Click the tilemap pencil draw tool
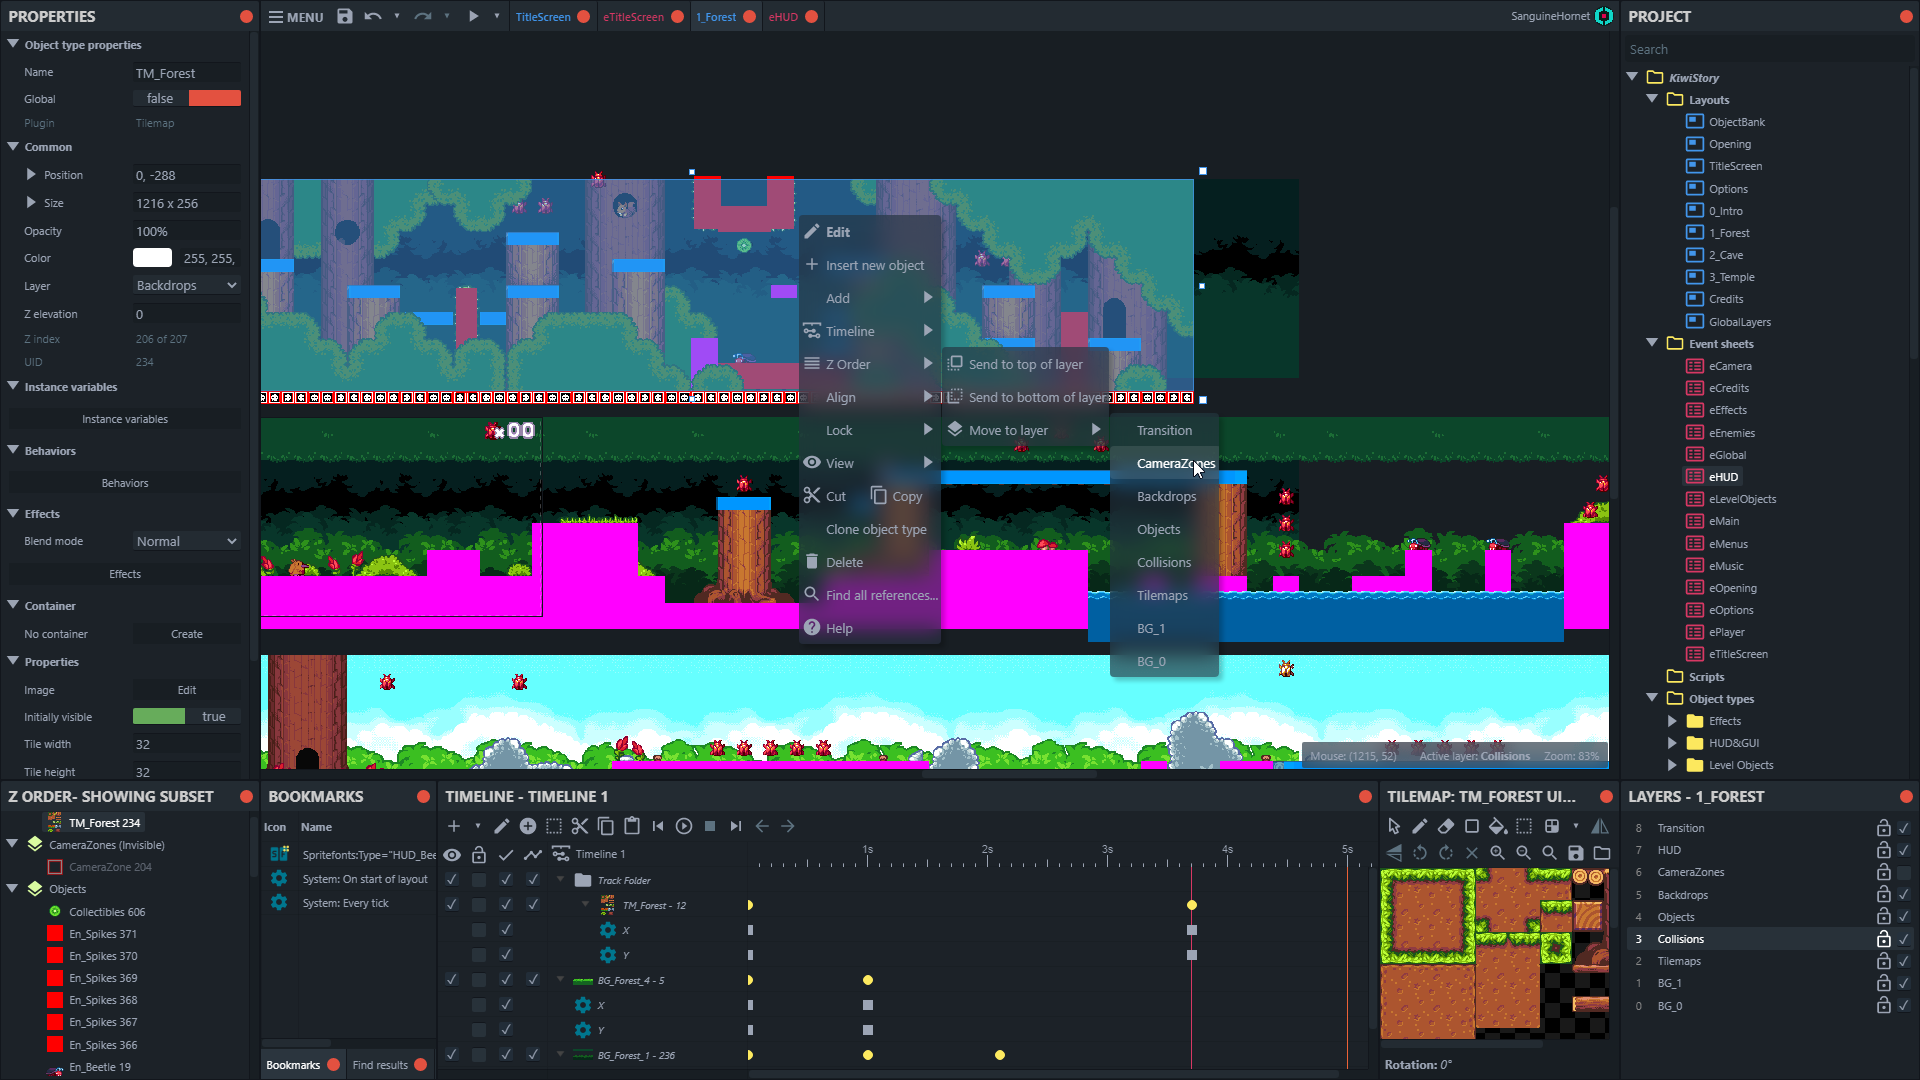 [x=1420, y=826]
